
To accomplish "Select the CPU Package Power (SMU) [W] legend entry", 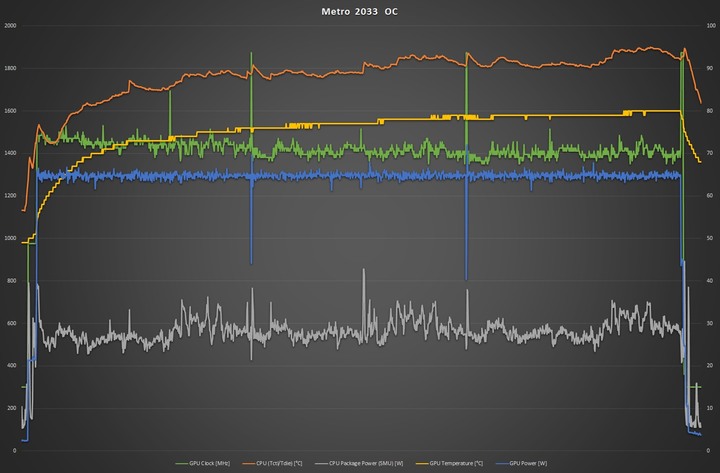I will click(359, 463).
